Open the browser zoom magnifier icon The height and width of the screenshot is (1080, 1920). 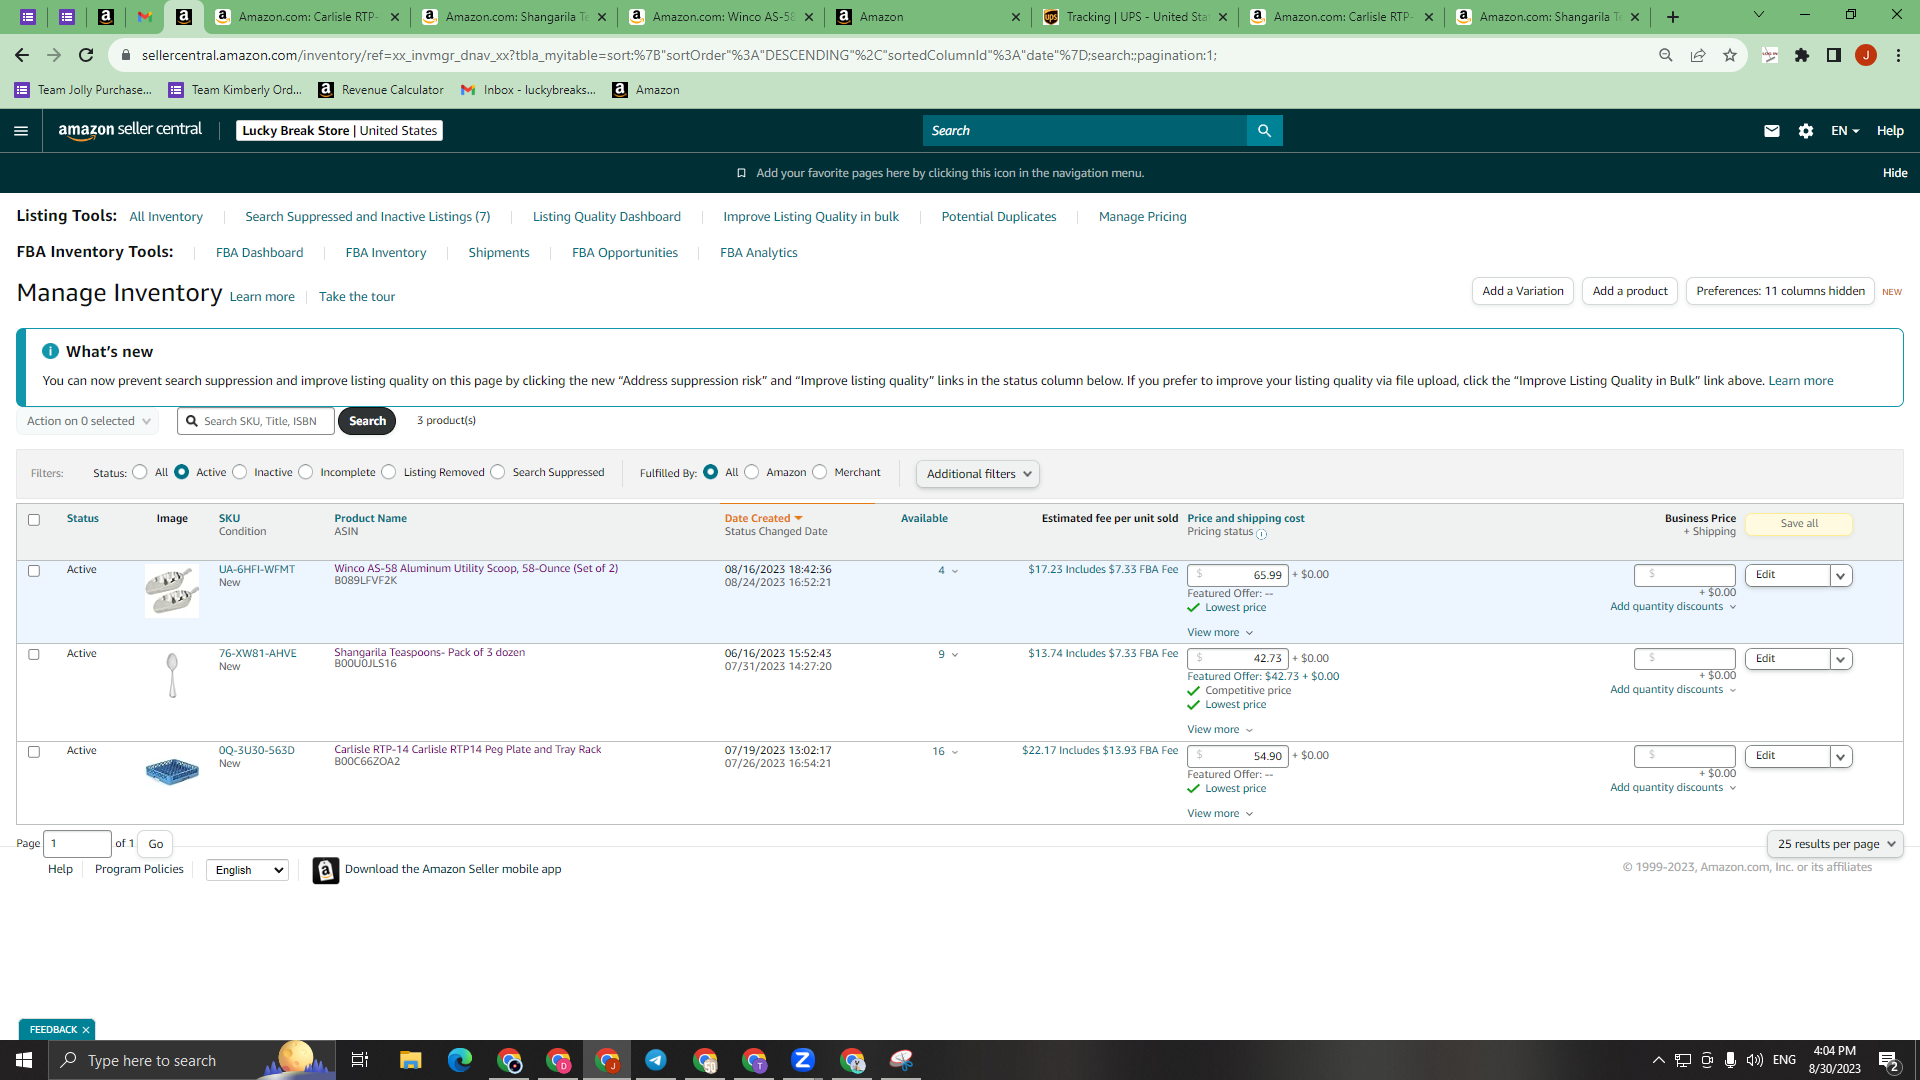(1666, 55)
